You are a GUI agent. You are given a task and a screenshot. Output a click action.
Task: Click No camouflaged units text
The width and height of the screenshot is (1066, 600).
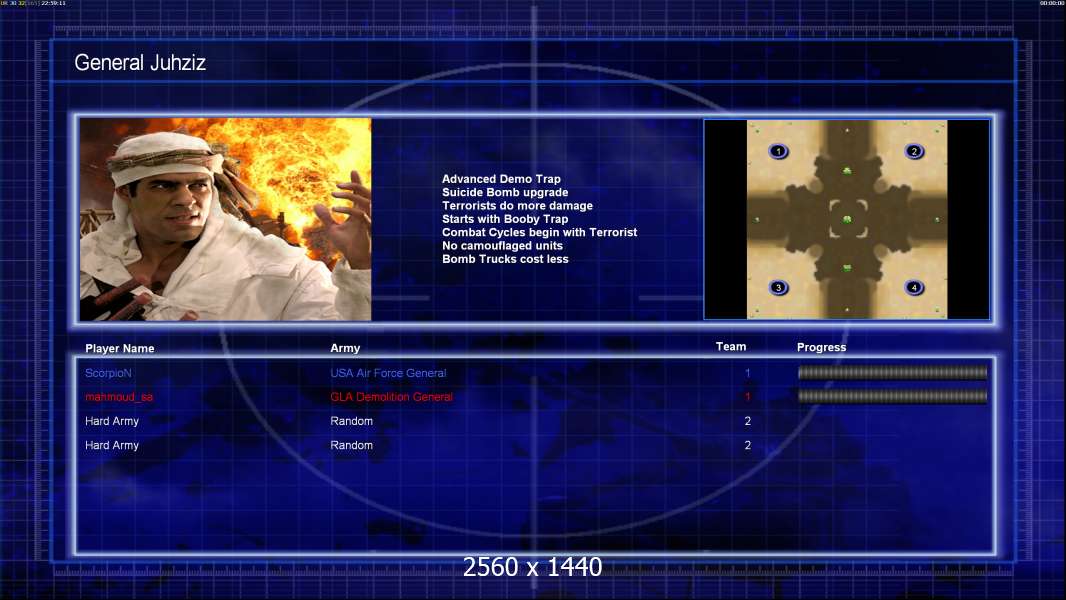[x=502, y=245]
